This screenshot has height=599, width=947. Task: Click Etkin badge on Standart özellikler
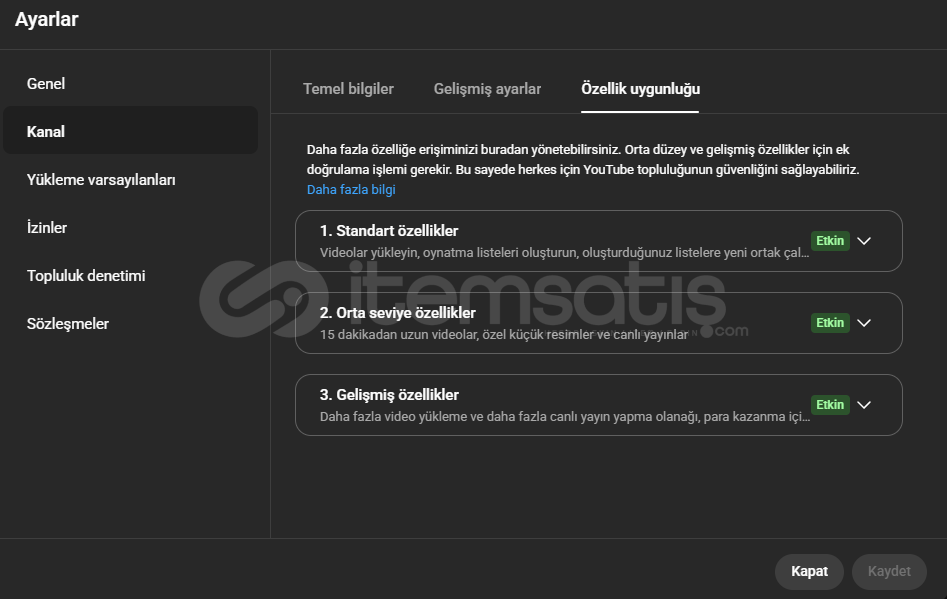[830, 241]
